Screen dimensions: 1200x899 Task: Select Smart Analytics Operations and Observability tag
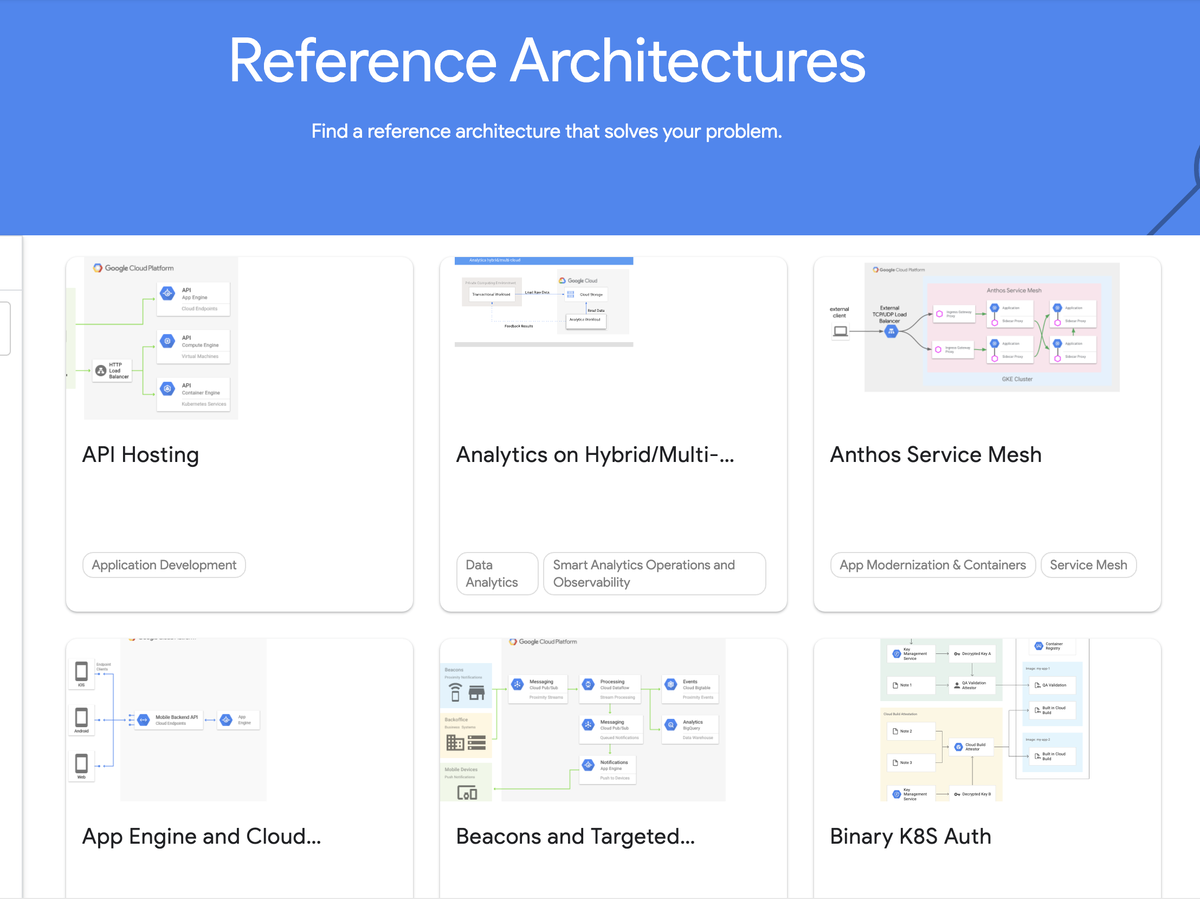coord(655,574)
